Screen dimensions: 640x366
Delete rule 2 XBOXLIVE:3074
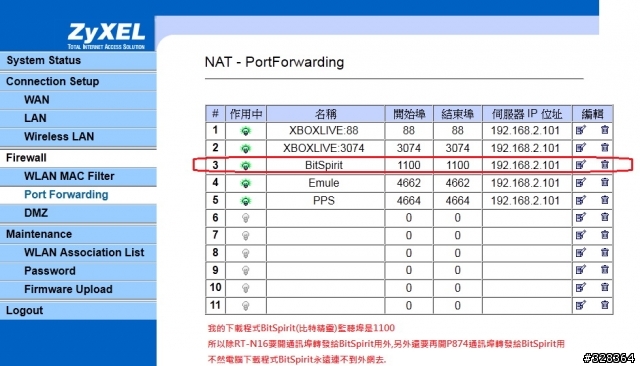pyautogui.click(x=604, y=148)
